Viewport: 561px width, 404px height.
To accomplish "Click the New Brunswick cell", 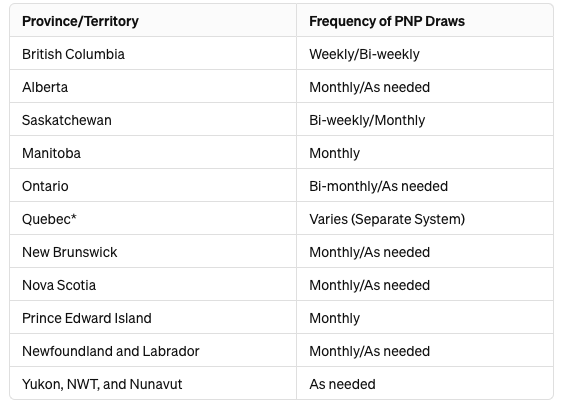I will pos(70,252).
